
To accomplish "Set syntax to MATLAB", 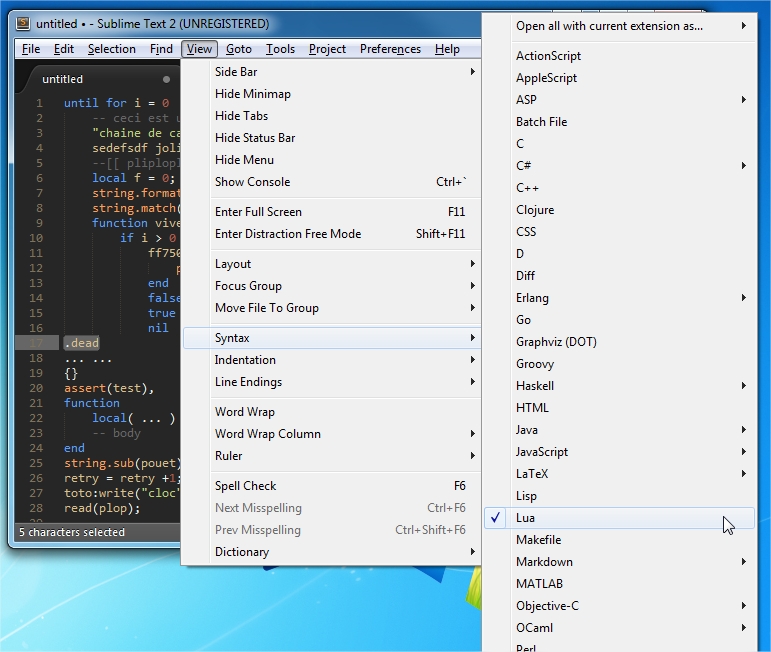I will [x=619, y=584].
